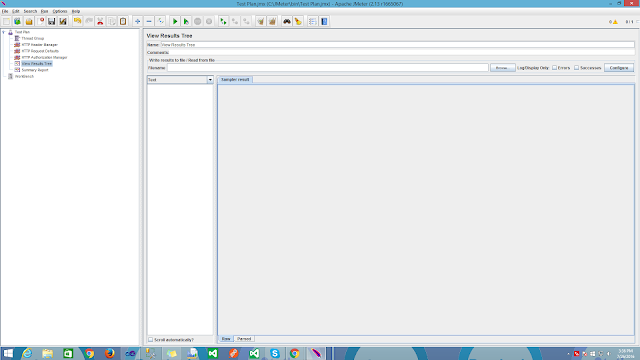The image size is (640, 360).
Task: Click the Toggle enable/disable icon
Action: click(160, 21)
